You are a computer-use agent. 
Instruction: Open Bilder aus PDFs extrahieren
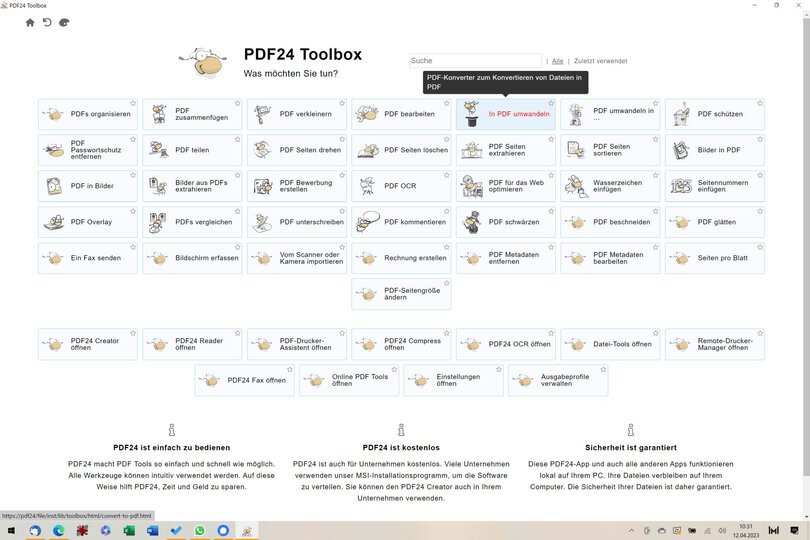(192, 186)
